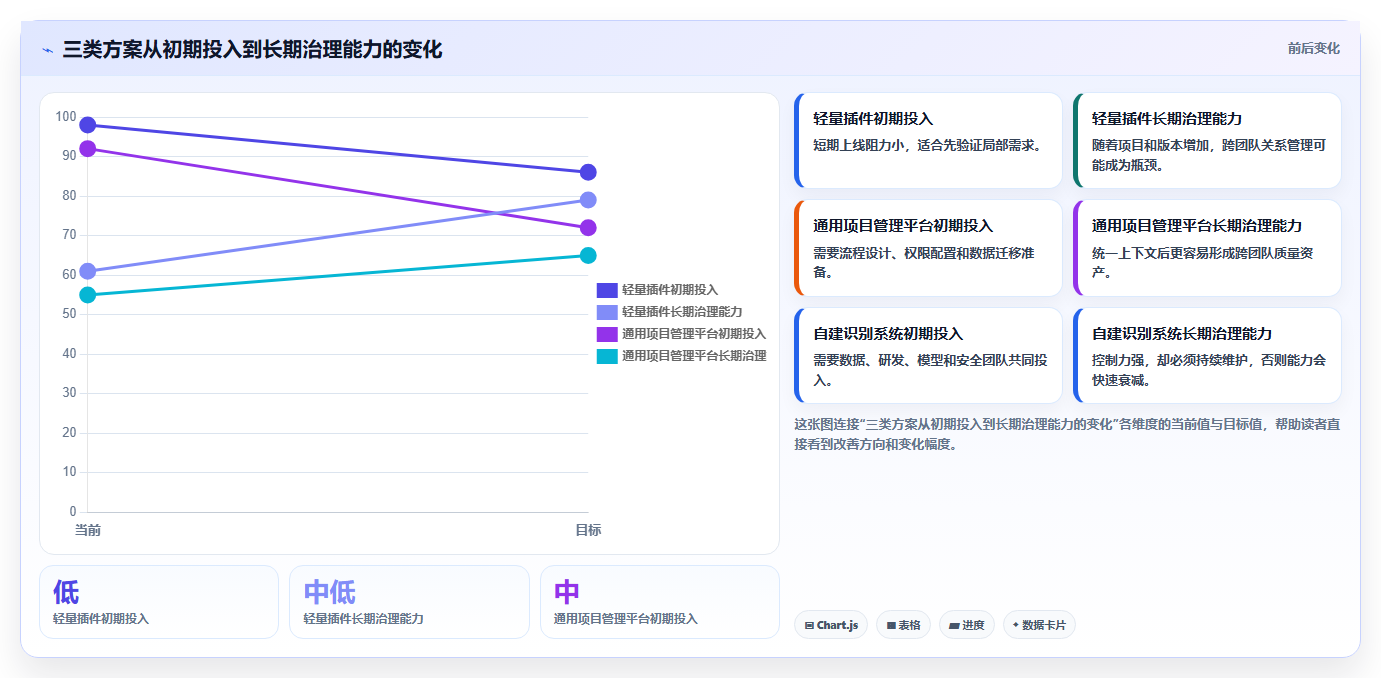
Task: Select the 数据卡片 tag chip
Action: [x=1039, y=625]
